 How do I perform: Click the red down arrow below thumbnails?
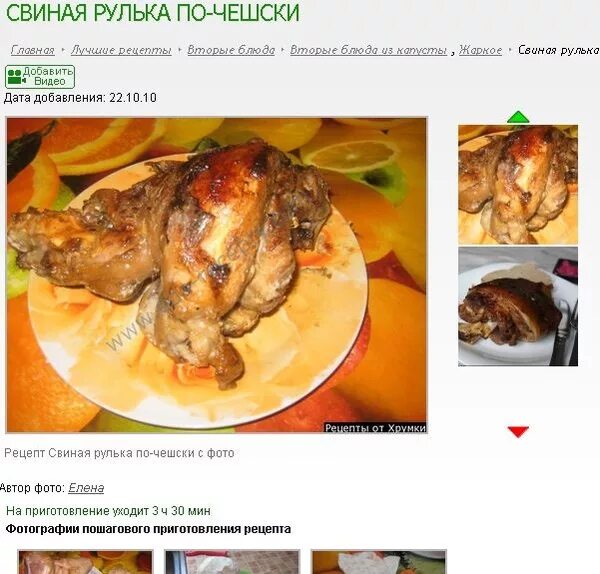518,432
